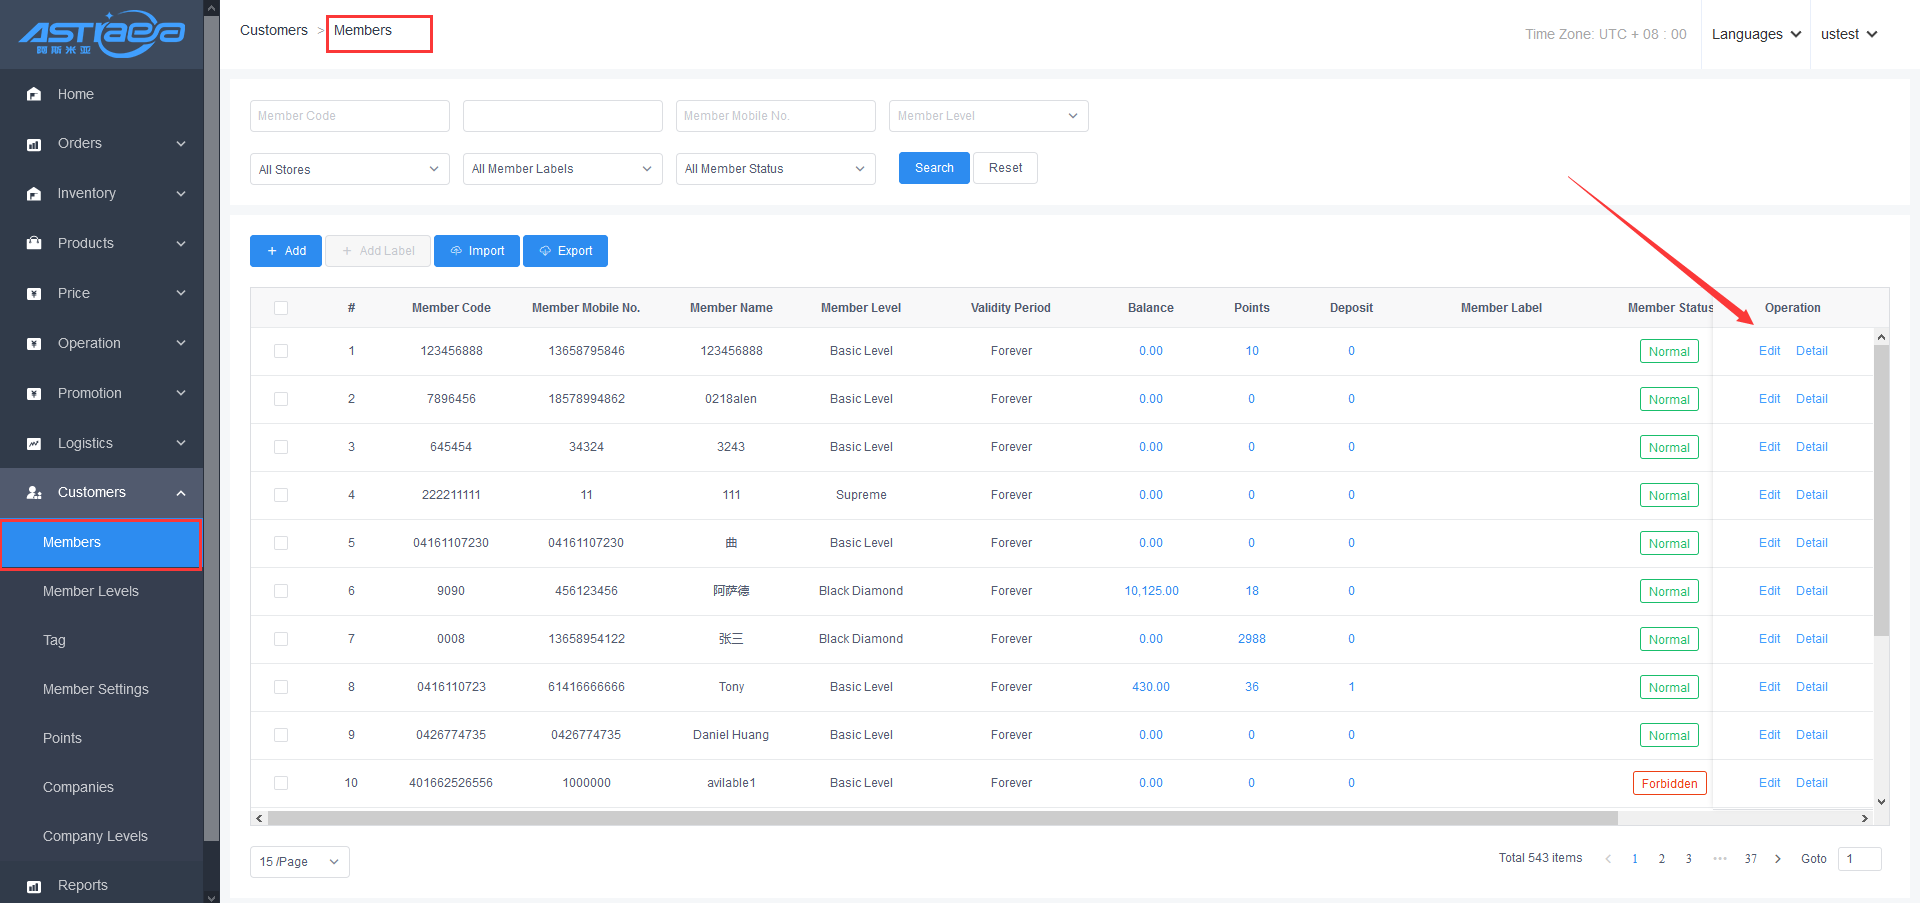Click the Reports sidebar icon

[34, 886]
